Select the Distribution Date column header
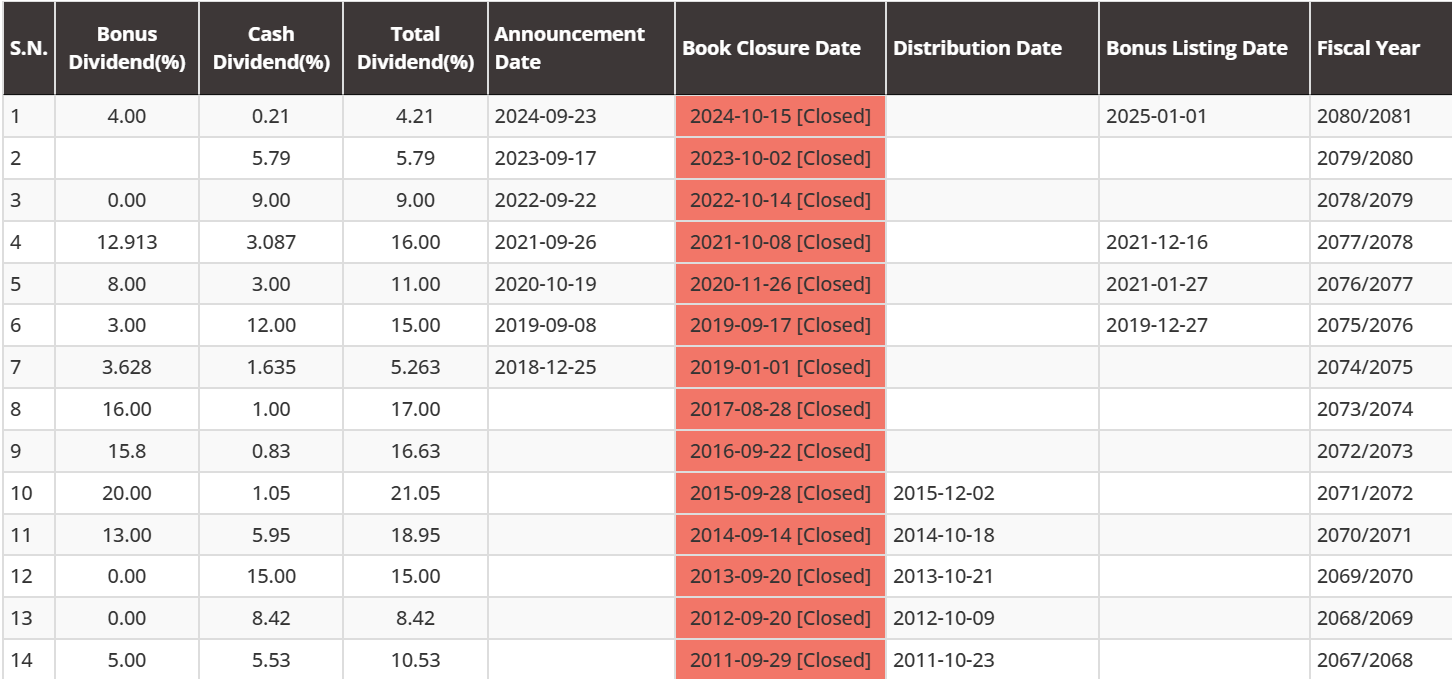1456x679 pixels. point(992,48)
